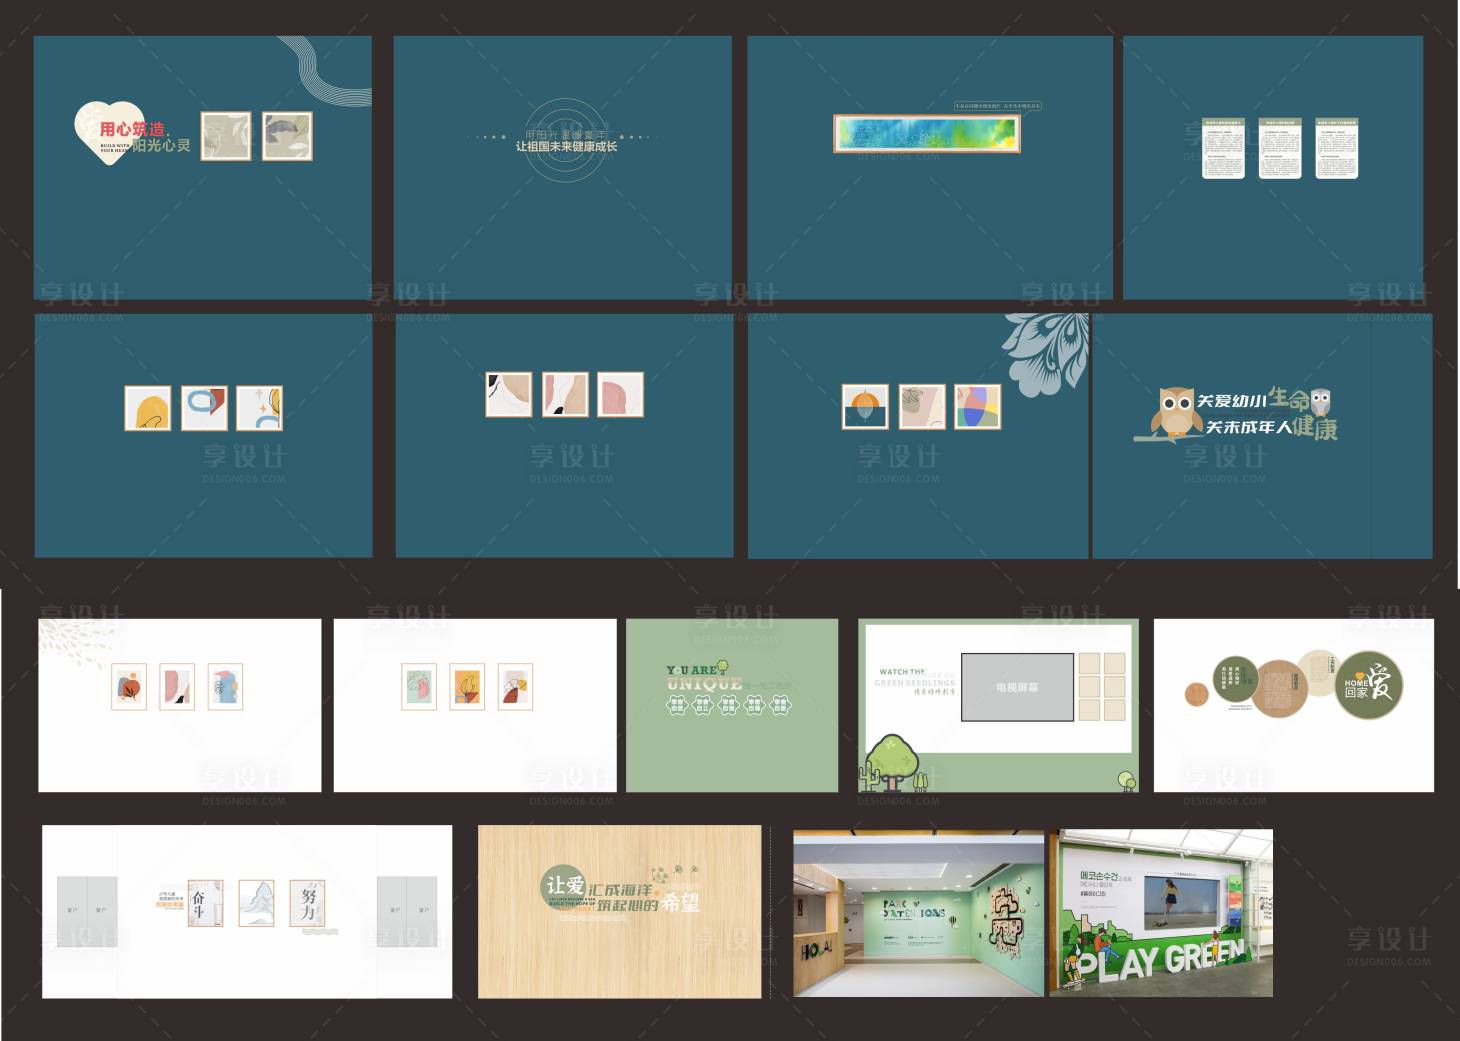
Task: Select the 奋斗 framed artwork
Action: 204,903
